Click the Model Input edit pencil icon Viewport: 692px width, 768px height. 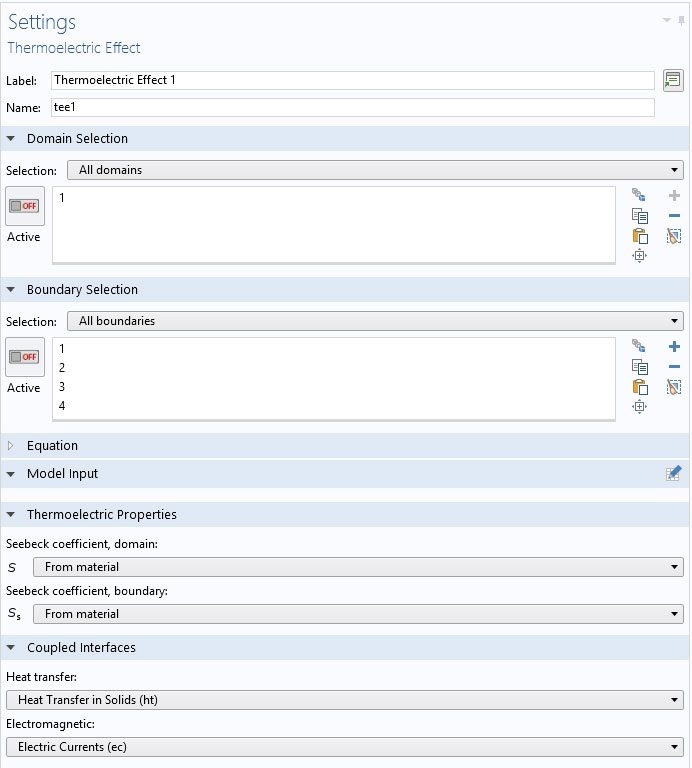[x=674, y=473]
